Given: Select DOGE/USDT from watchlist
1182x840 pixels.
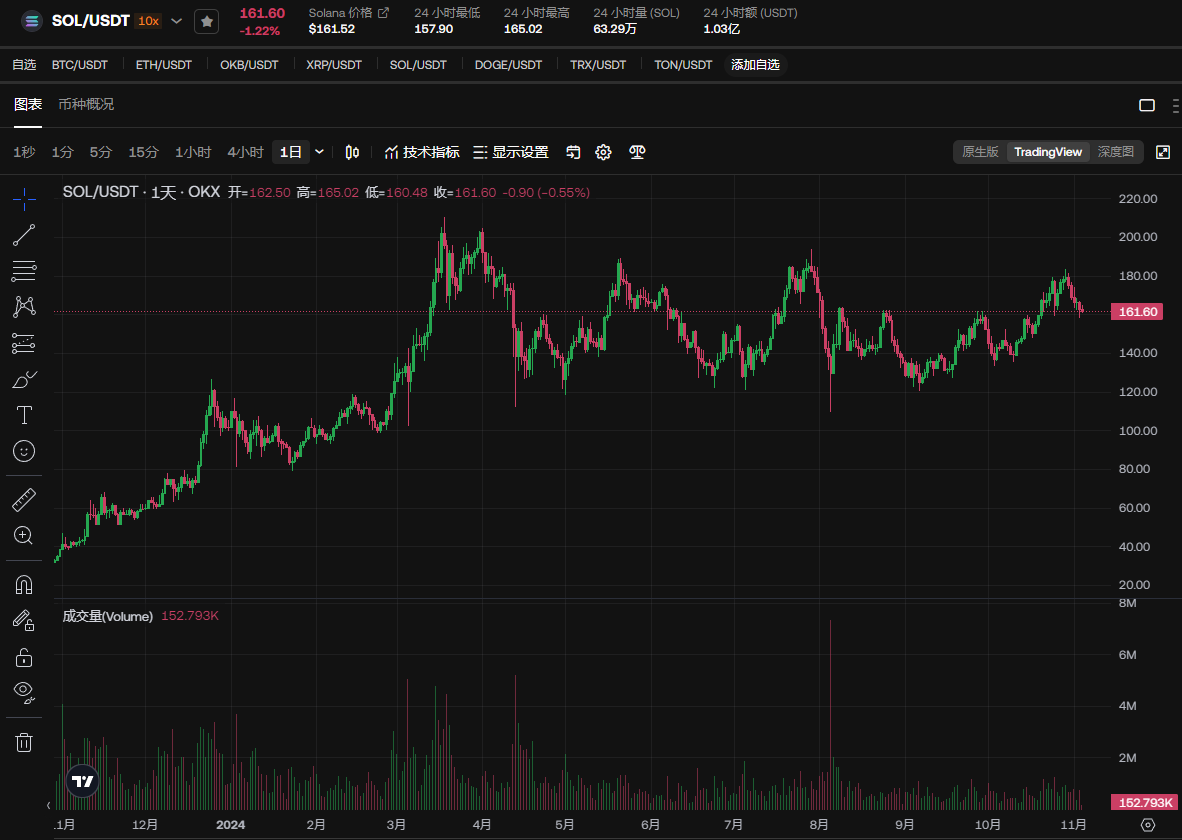Looking at the screenshot, I should coord(508,65).
